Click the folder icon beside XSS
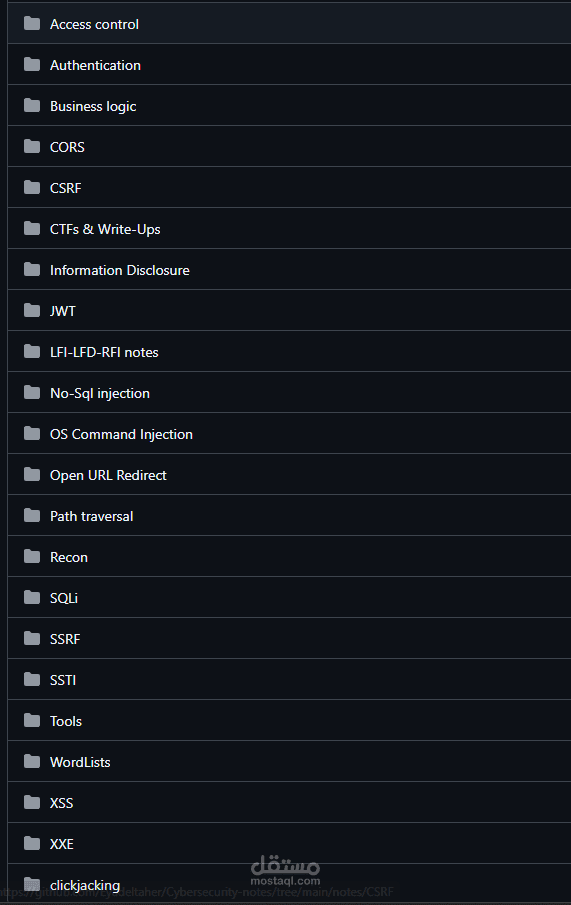This screenshot has width=571, height=905. pos(32,802)
